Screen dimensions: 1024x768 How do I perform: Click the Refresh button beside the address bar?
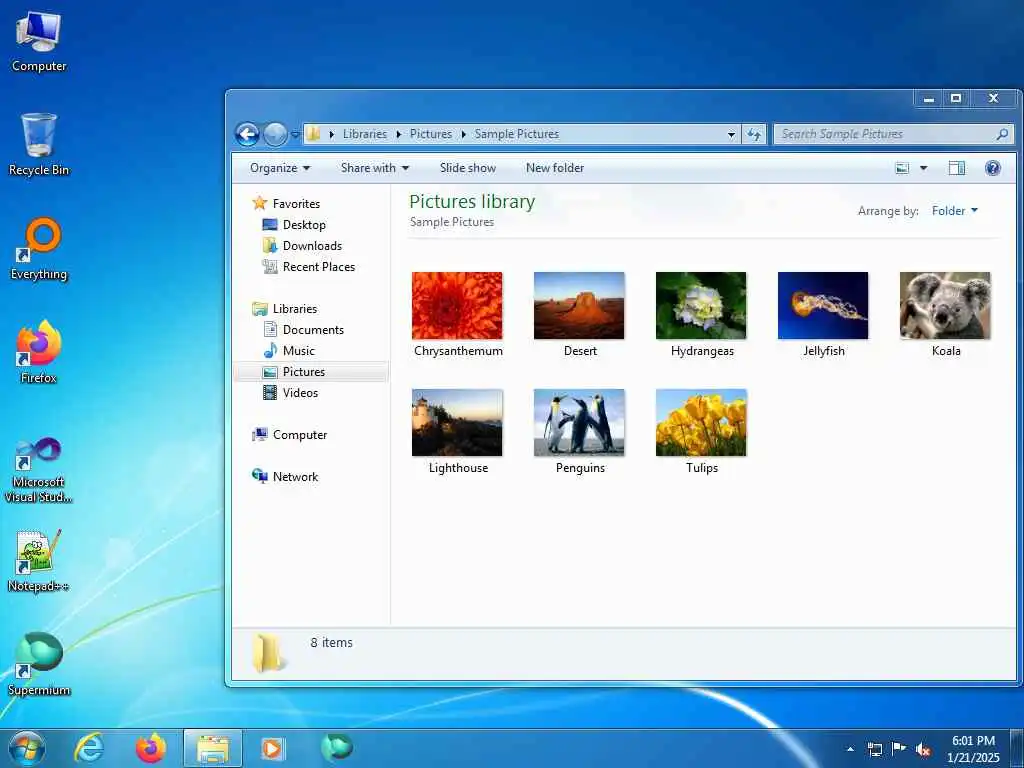(x=754, y=134)
